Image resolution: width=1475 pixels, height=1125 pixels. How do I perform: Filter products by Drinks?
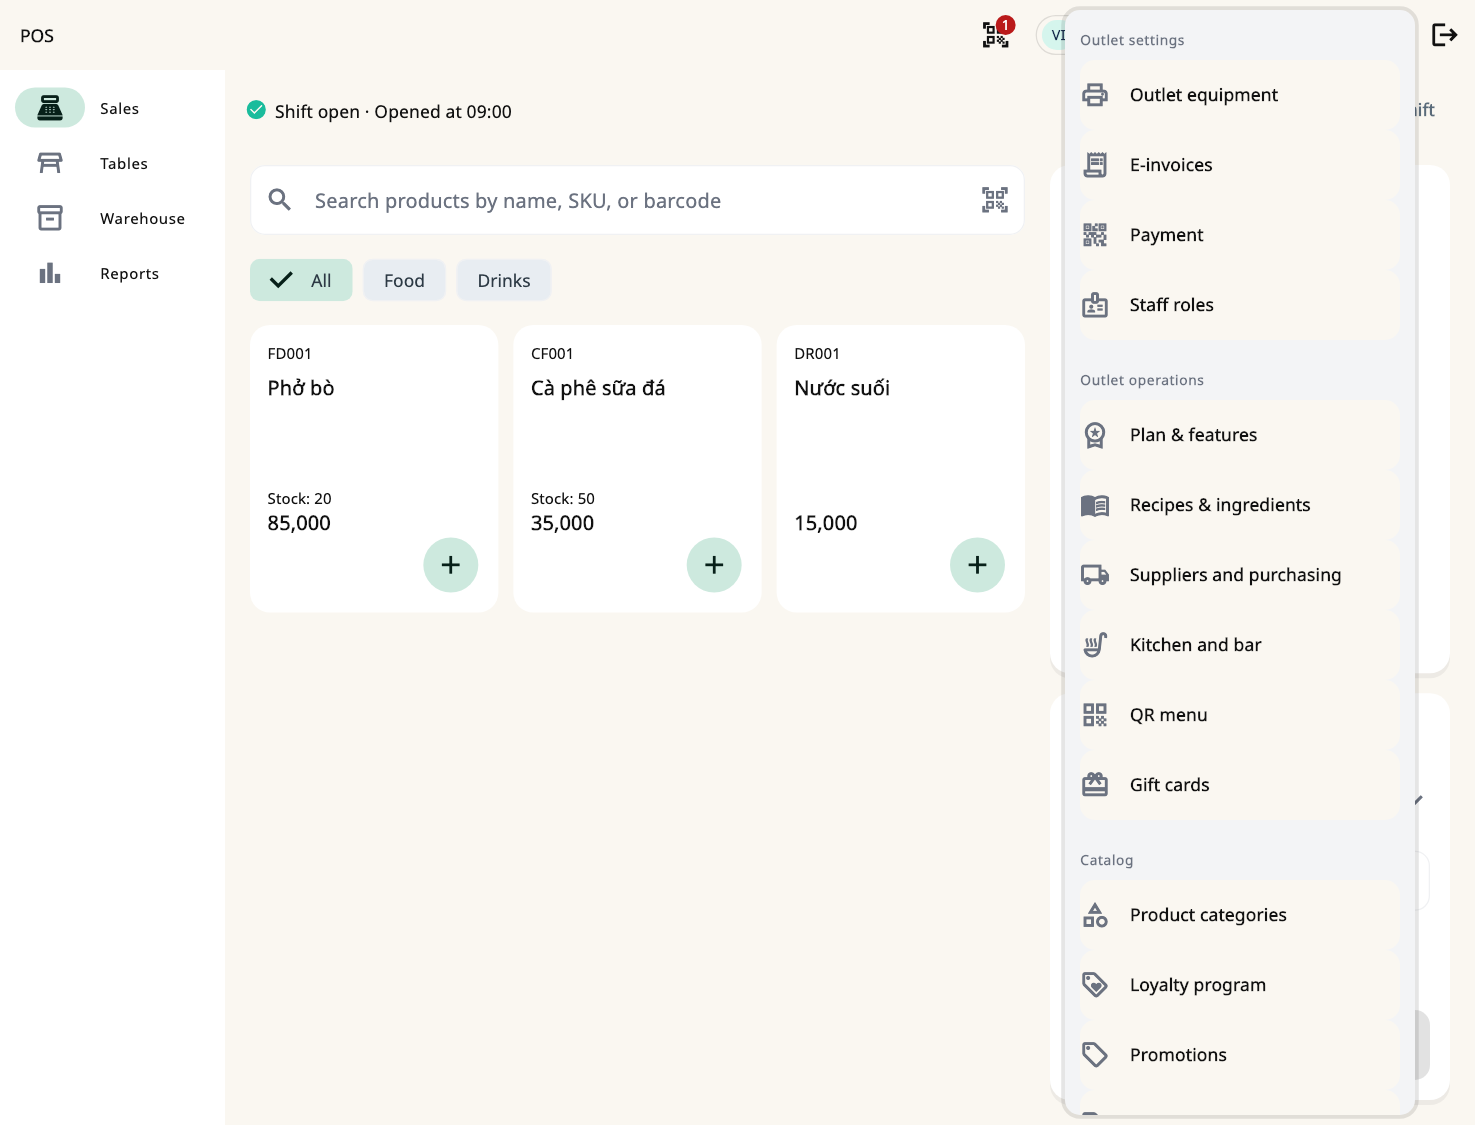[504, 280]
